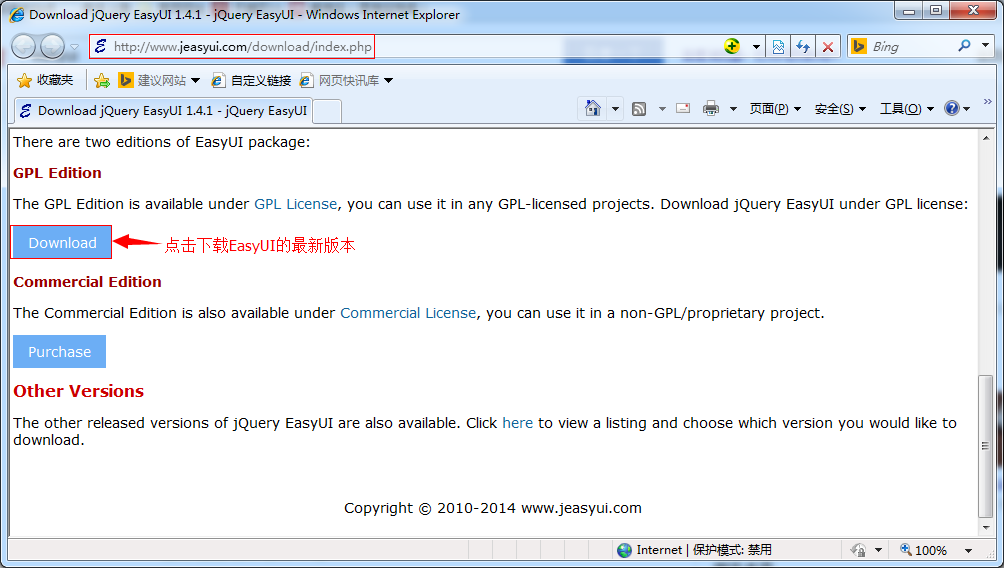Open the recent pages dropdown beside Forward
The image size is (1004, 568).
pyautogui.click(x=74, y=47)
